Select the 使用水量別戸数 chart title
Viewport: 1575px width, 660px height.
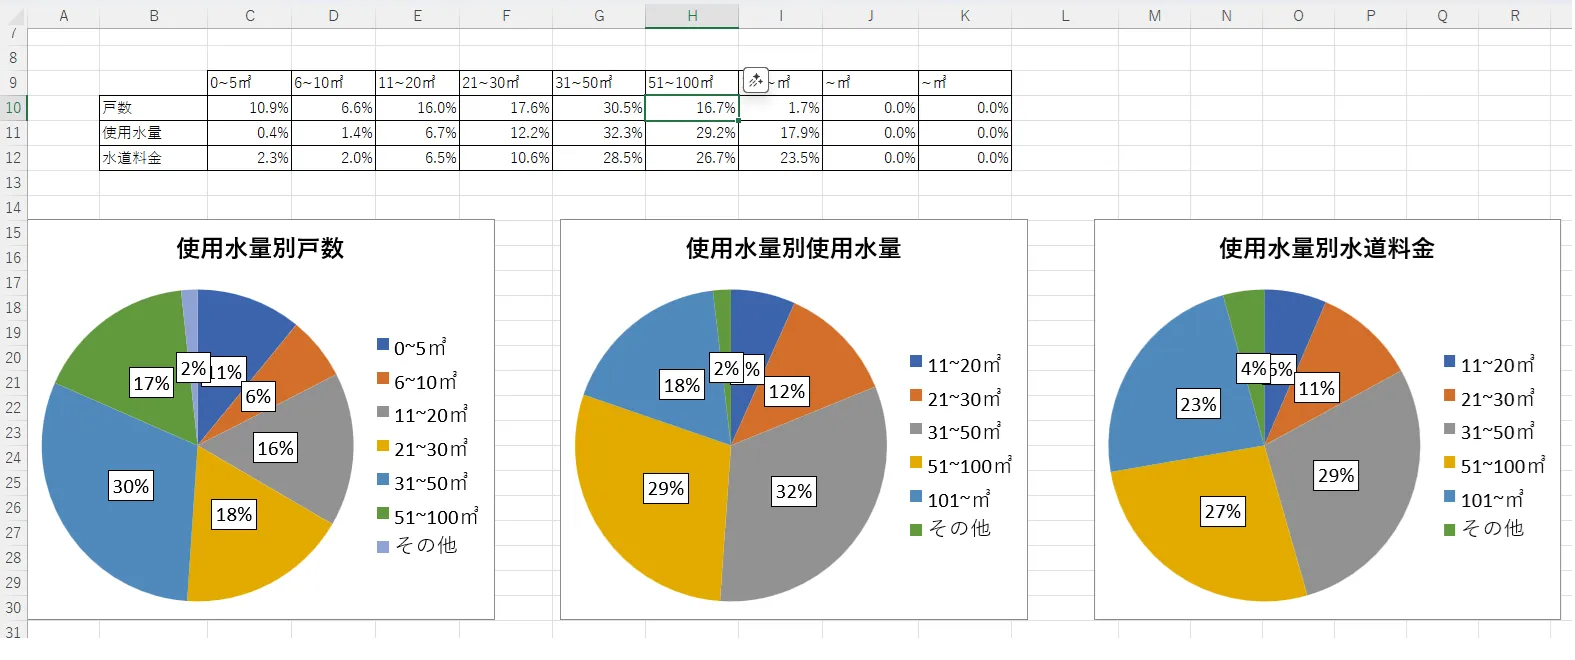point(260,248)
